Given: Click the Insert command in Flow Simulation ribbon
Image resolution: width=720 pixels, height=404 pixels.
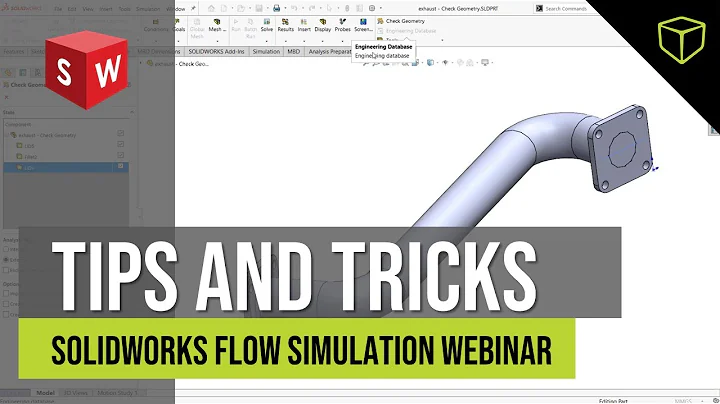Looking at the screenshot, I should pyautogui.click(x=304, y=25).
